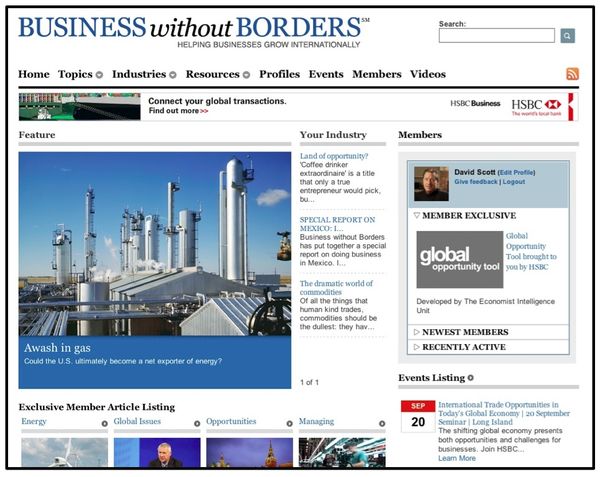Click the Edit Profile link

click(x=516, y=173)
